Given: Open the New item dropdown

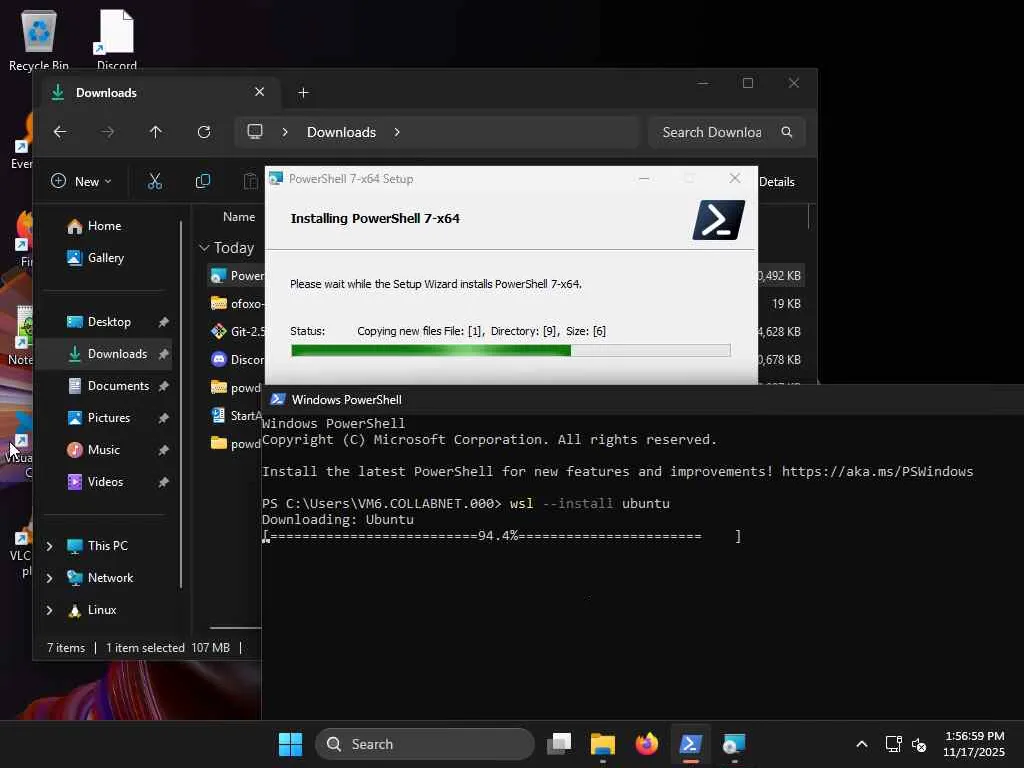Looking at the screenshot, I should (x=82, y=182).
